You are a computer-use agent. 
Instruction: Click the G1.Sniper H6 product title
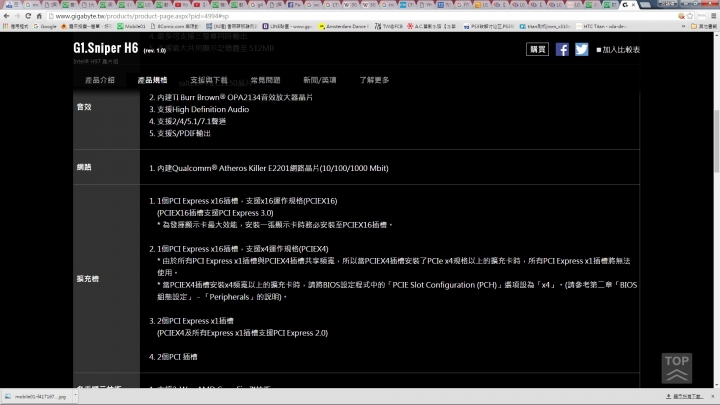(106, 48)
